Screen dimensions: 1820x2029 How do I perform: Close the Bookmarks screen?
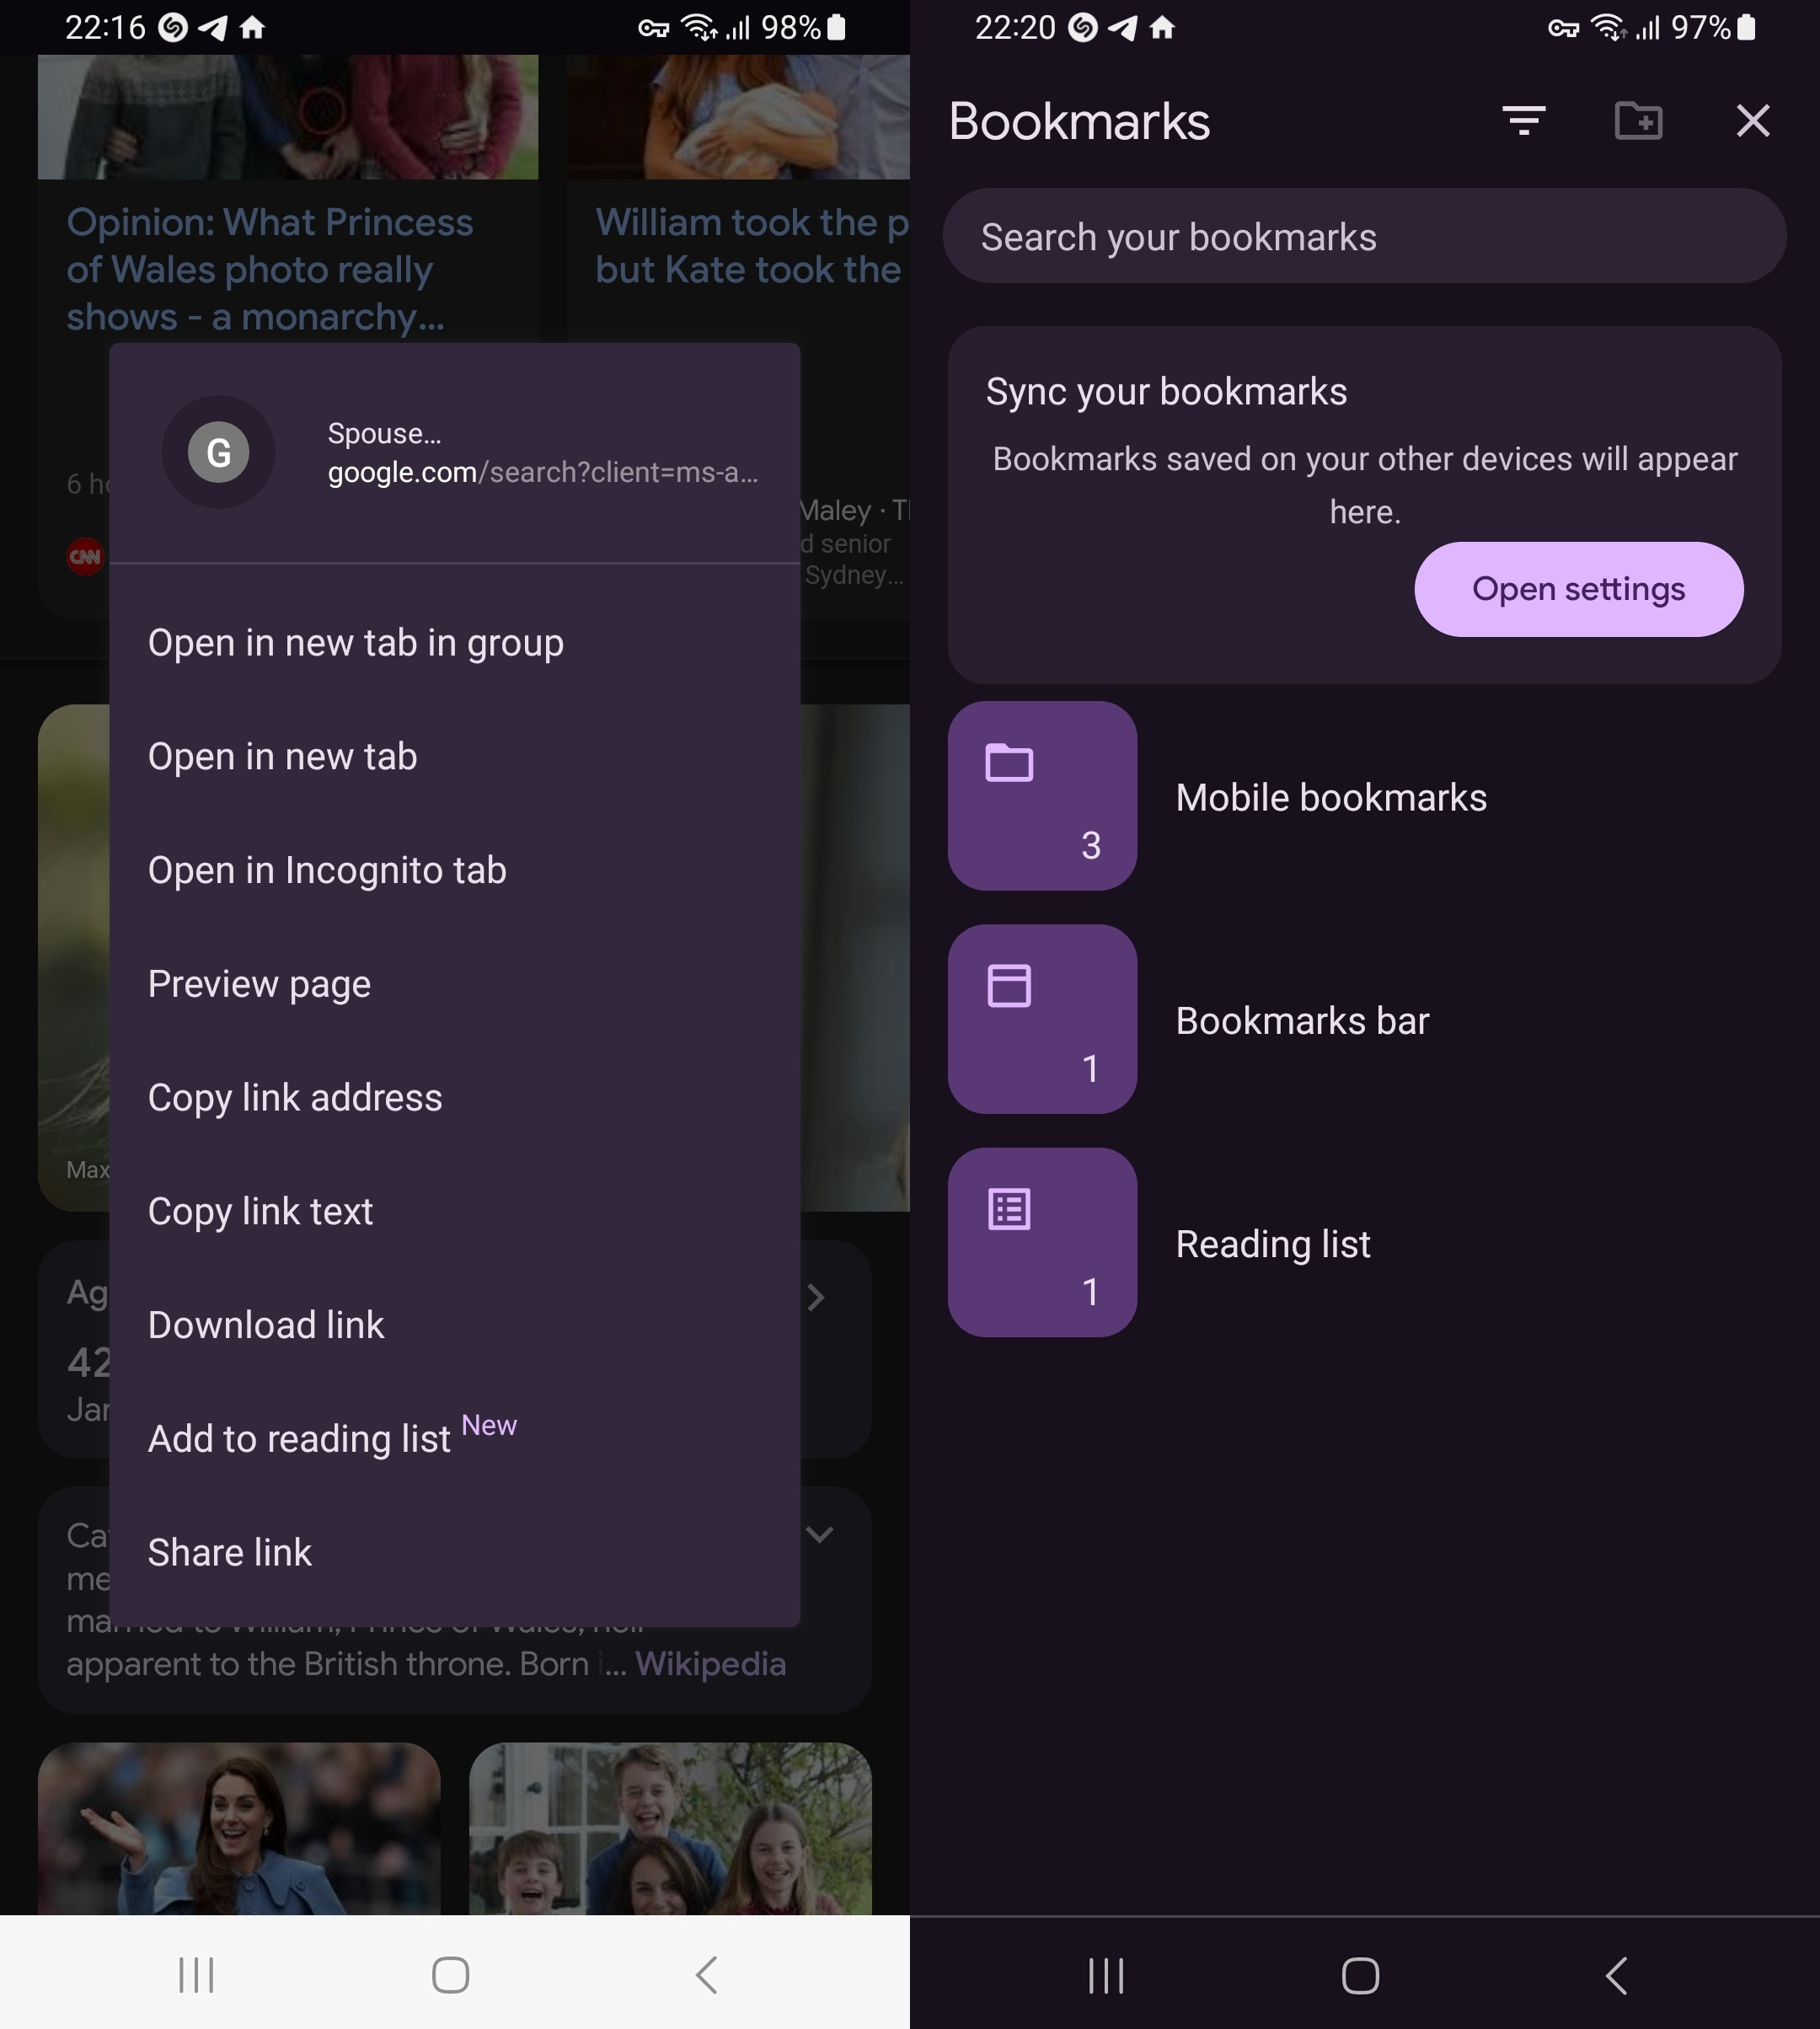(x=1753, y=121)
